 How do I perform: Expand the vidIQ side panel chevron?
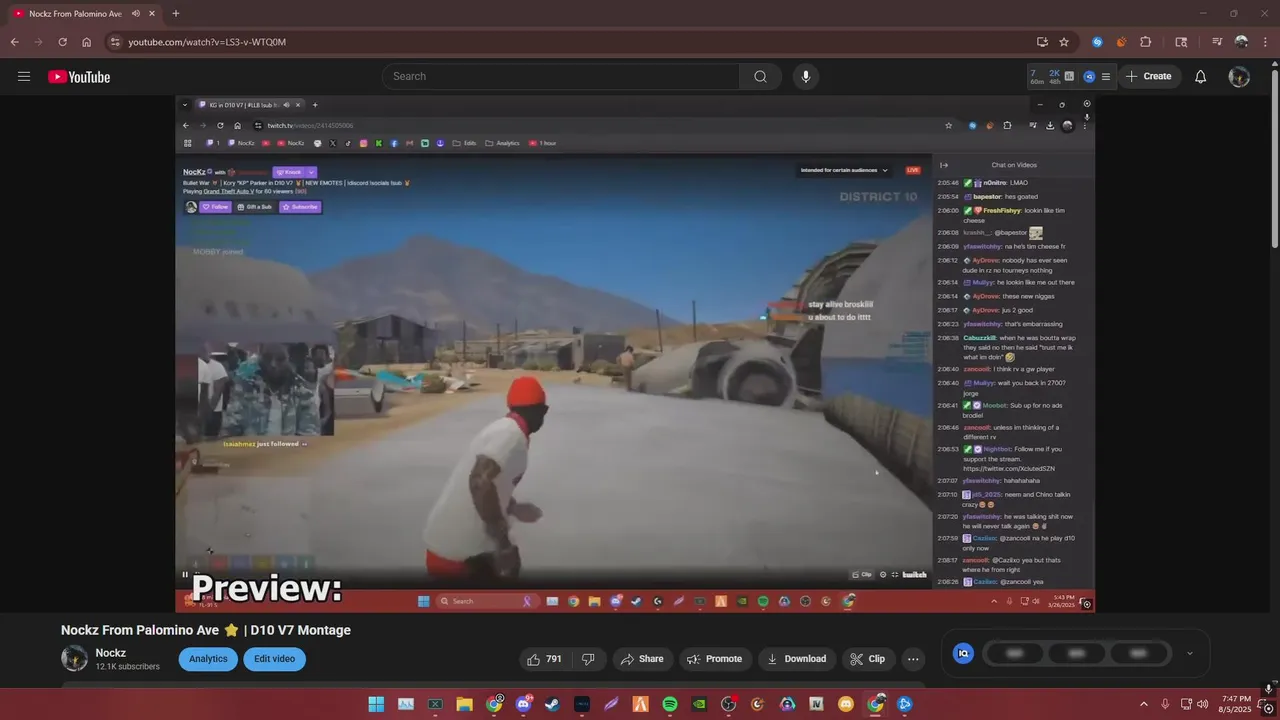pos(1189,653)
